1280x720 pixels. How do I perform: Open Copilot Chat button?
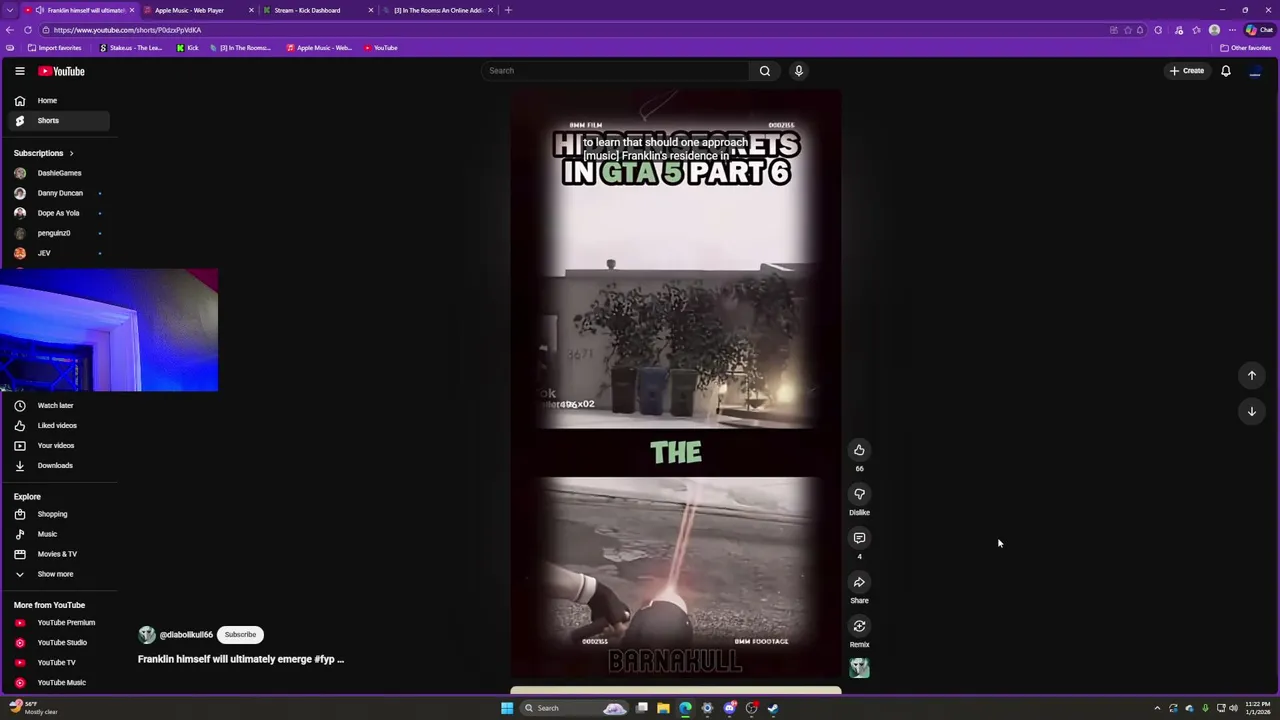[x=1259, y=30]
